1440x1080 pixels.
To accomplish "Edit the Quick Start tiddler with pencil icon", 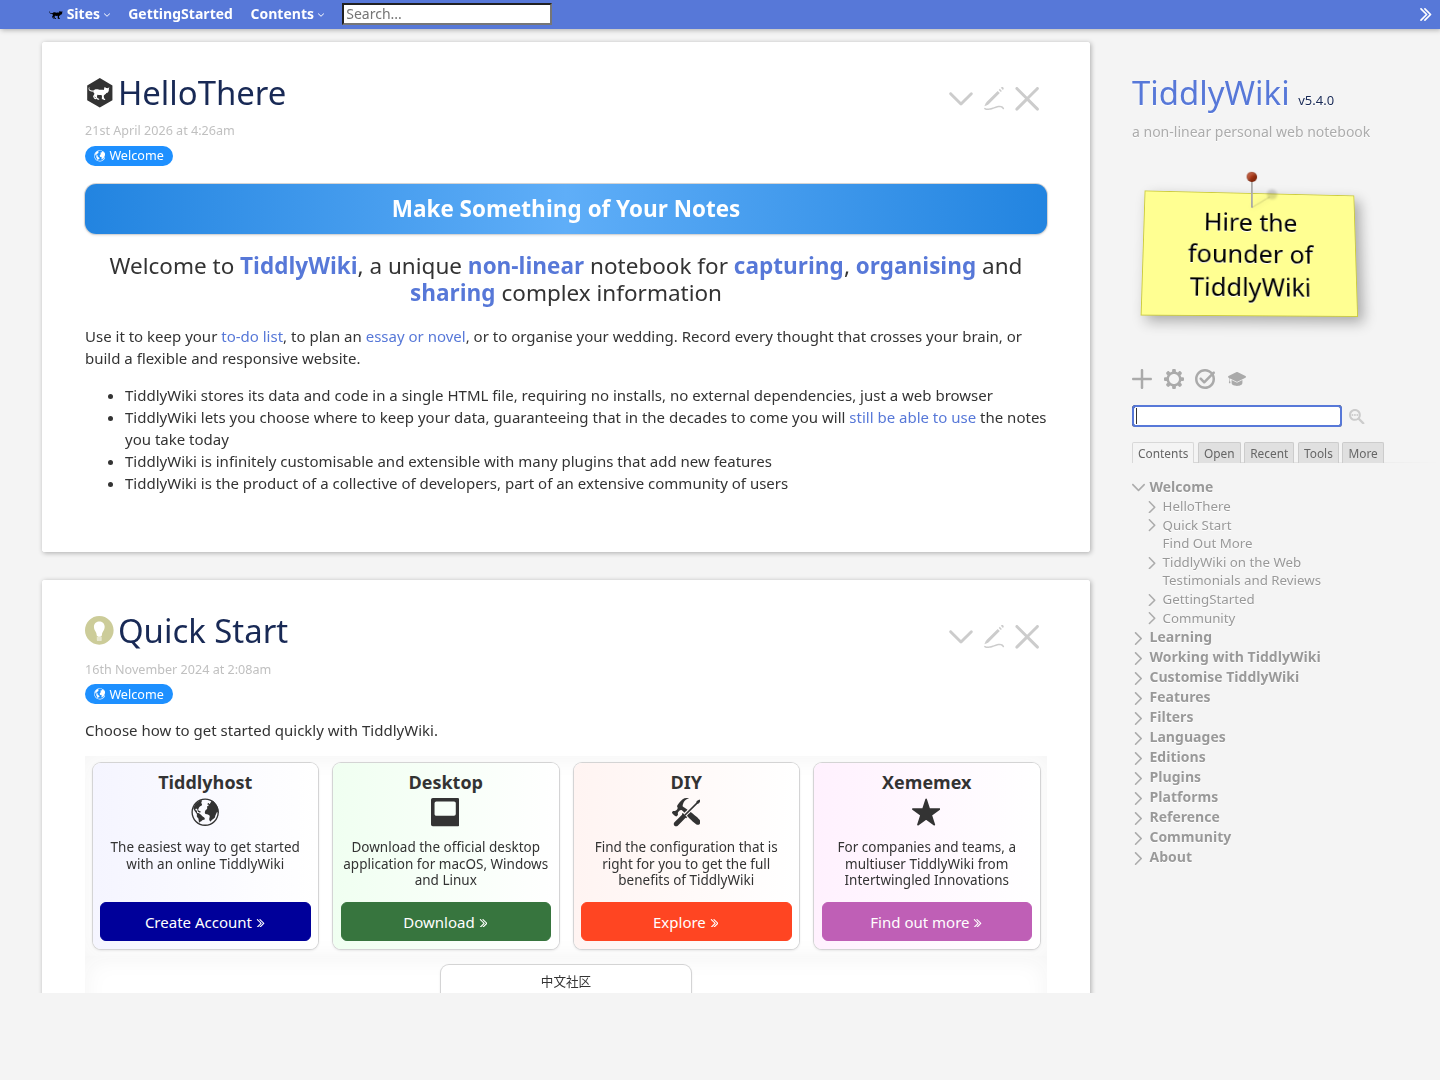I will coord(994,637).
